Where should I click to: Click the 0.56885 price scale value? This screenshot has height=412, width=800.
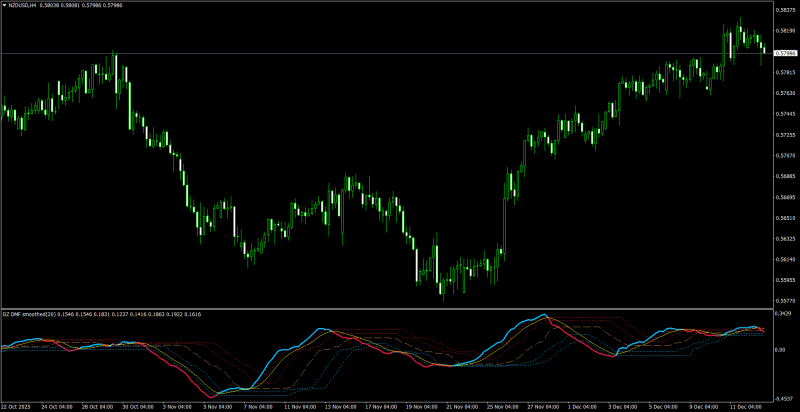[785, 177]
